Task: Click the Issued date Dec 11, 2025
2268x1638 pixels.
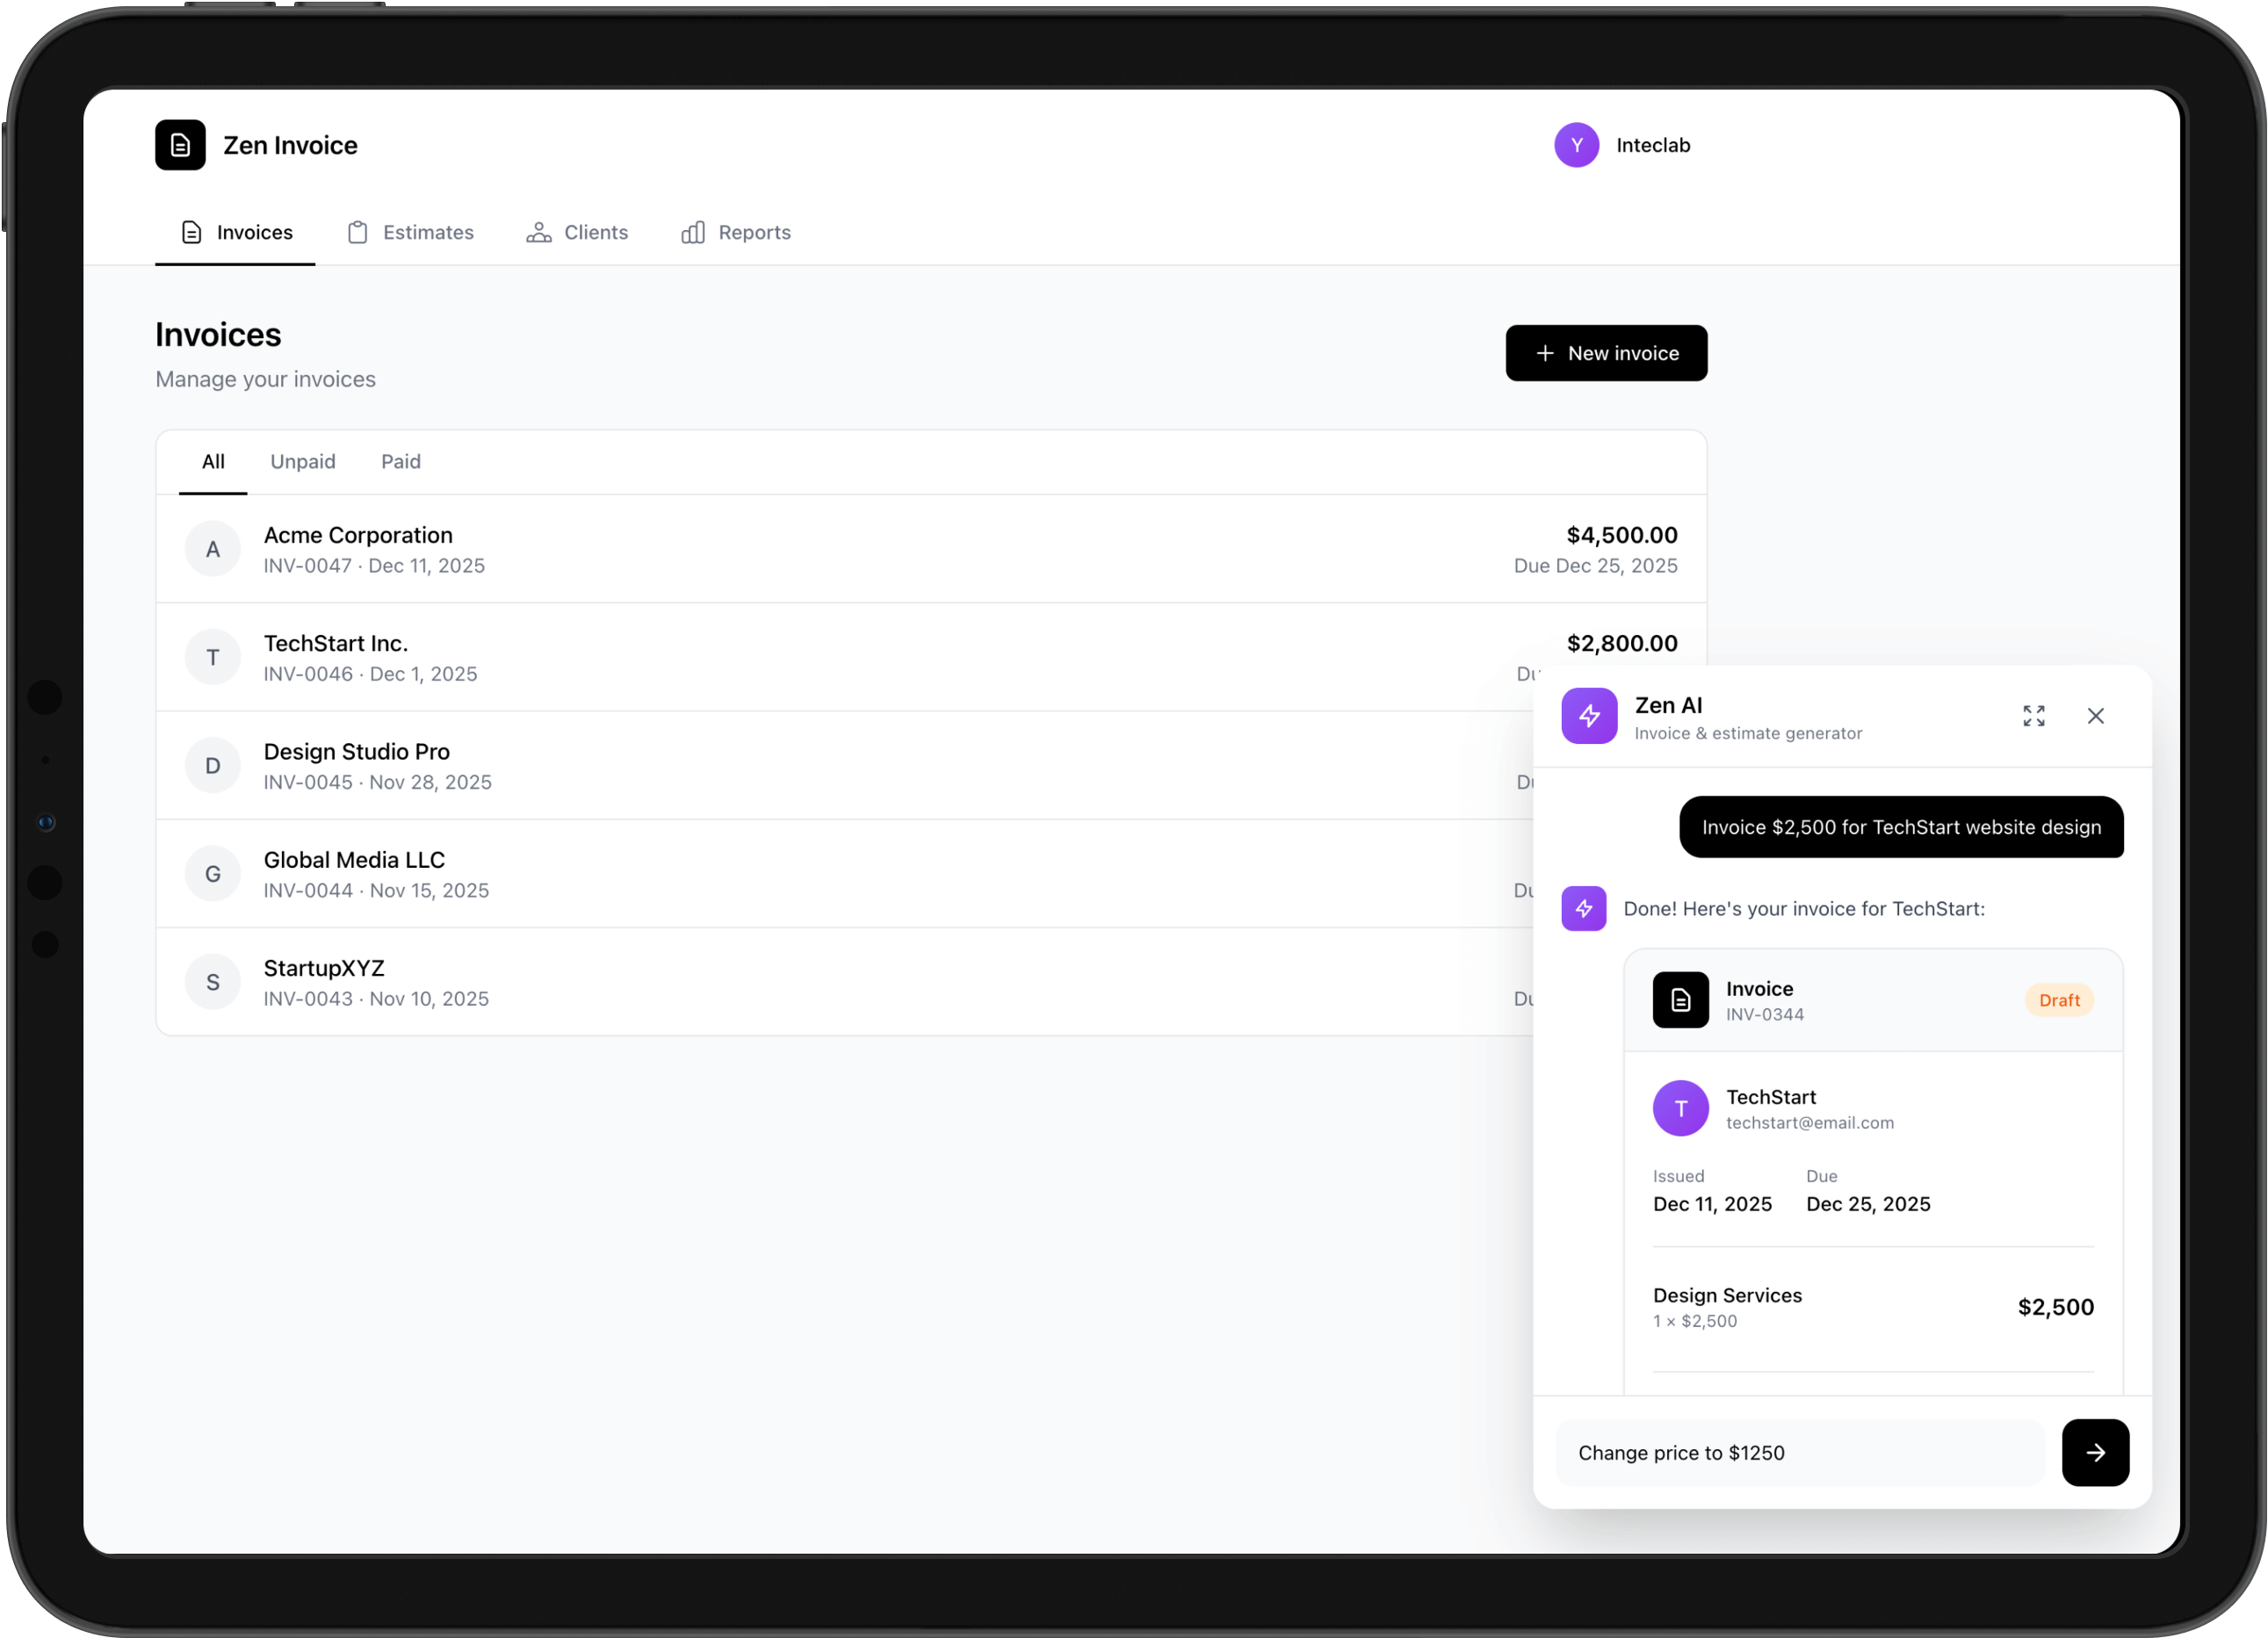Action: (1712, 1204)
